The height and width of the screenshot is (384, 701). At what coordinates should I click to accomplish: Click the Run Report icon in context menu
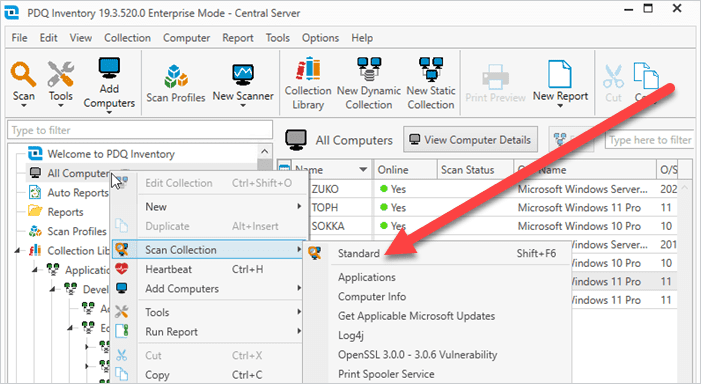point(122,331)
